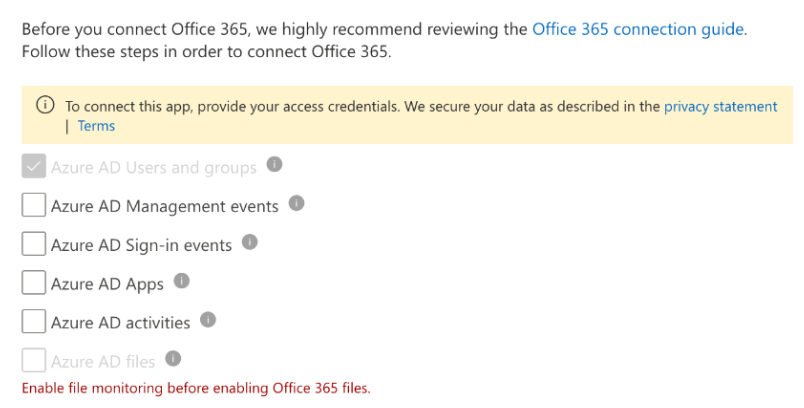Check the Azure AD Apps checkbox
Screen dimensions: 804x408
[34, 283]
